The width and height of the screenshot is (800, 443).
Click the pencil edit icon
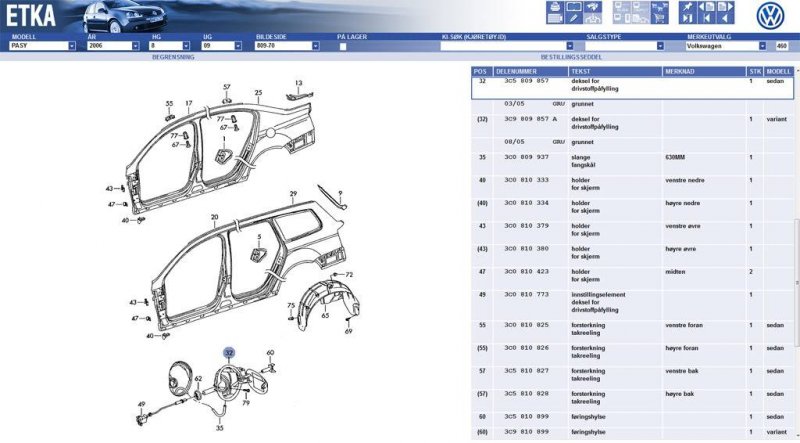pos(572,17)
